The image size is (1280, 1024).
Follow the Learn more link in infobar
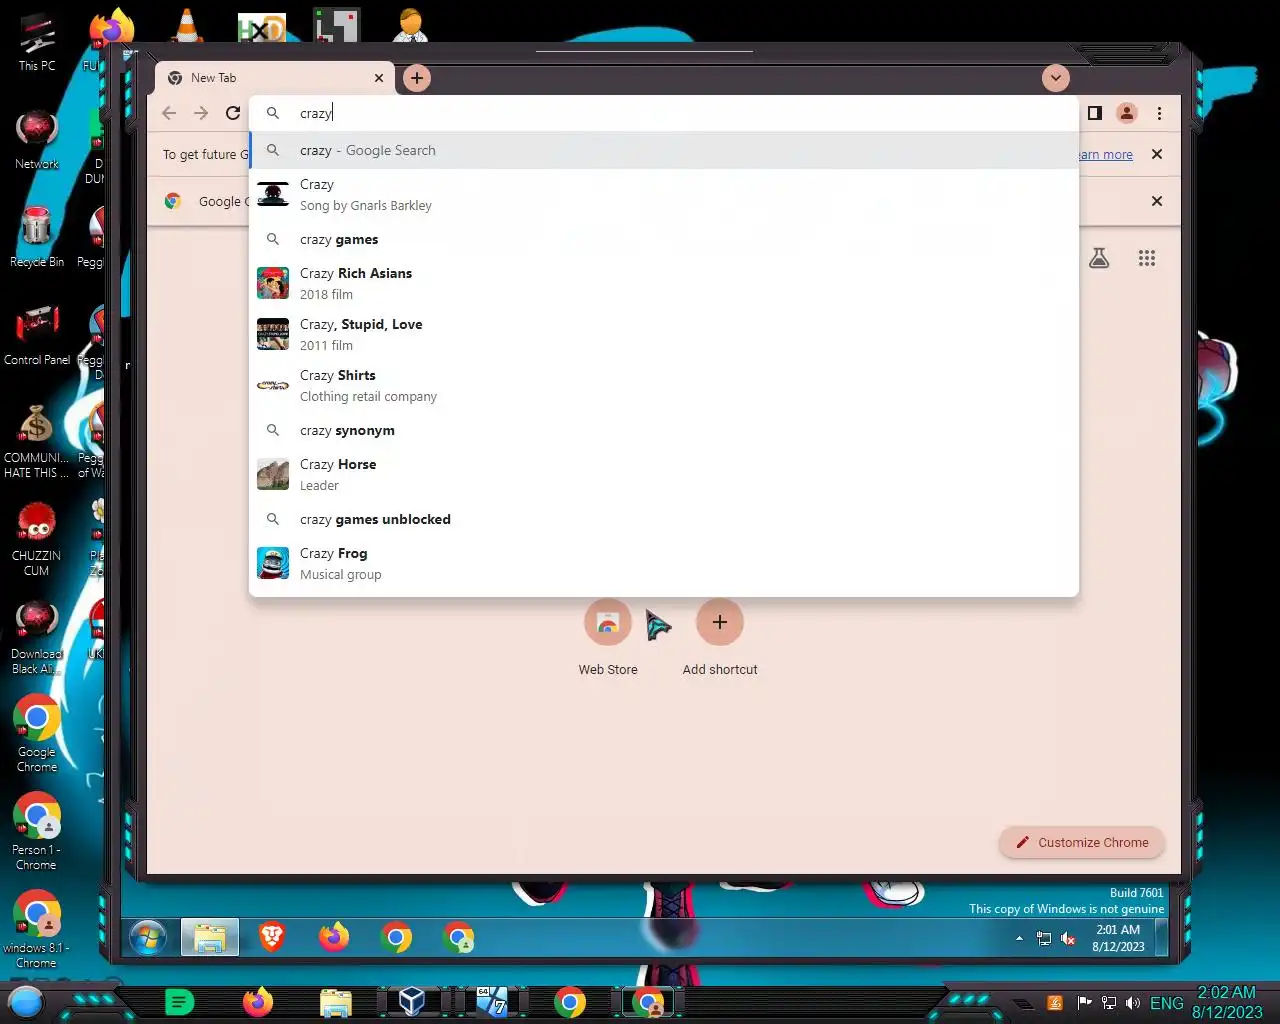coord(1105,155)
